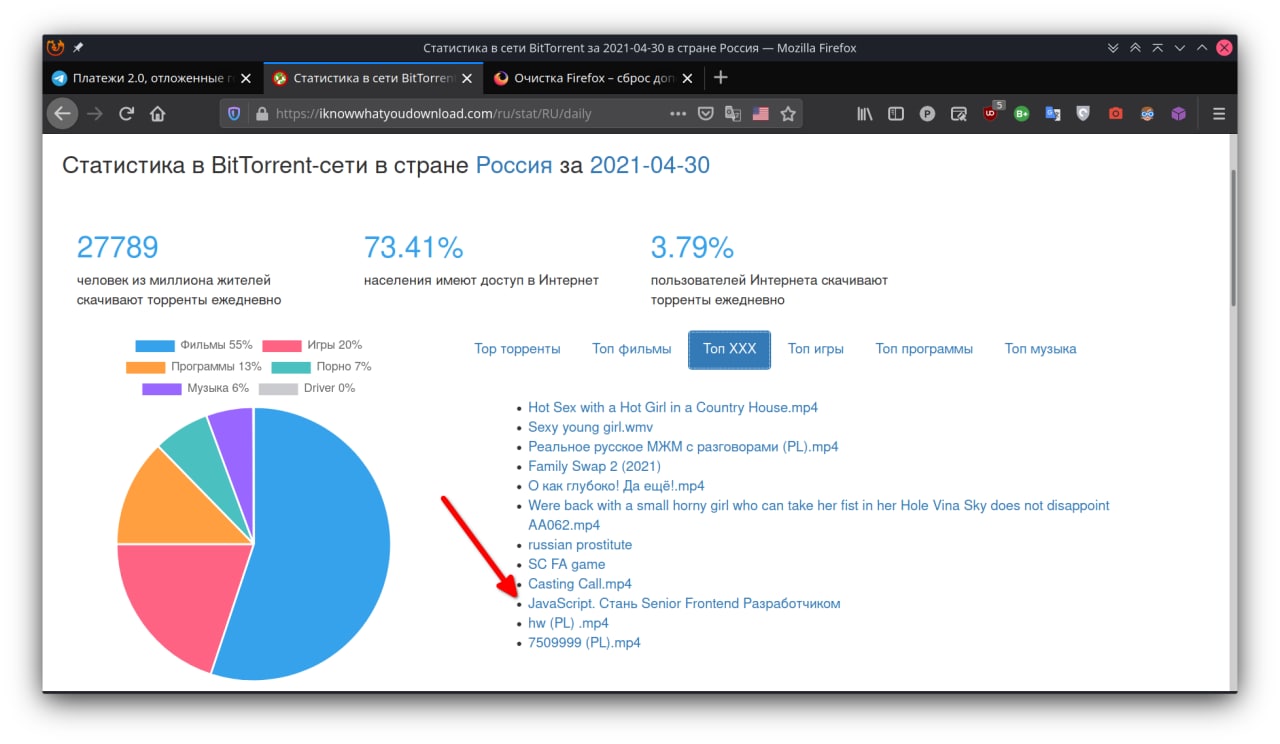Image resolution: width=1280 pixels, height=744 pixels.
Task: Open the Топ музыка tab
Action: point(1040,349)
